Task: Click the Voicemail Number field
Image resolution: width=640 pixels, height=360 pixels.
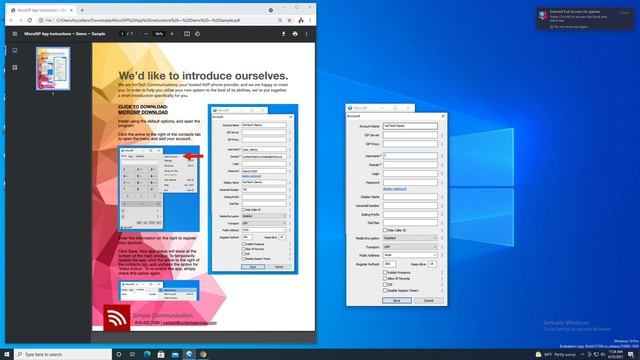Action: [x=410, y=206]
